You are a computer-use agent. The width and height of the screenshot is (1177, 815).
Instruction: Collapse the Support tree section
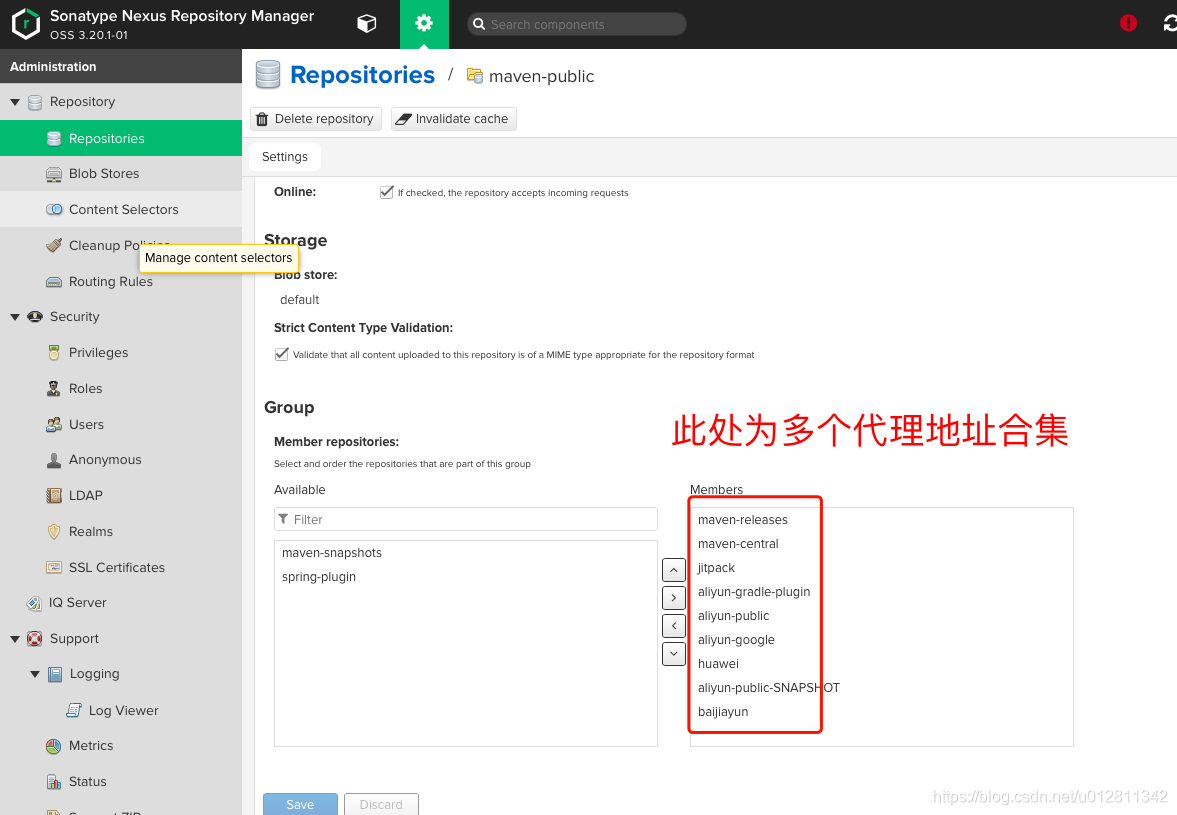[x=15, y=639]
